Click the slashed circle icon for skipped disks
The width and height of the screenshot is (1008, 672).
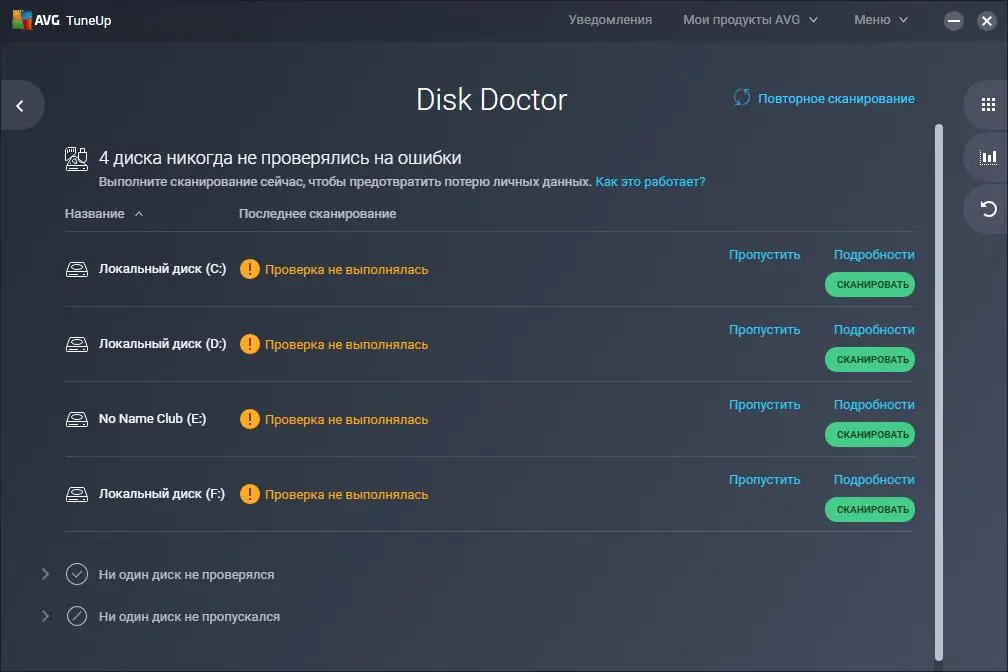click(x=77, y=616)
